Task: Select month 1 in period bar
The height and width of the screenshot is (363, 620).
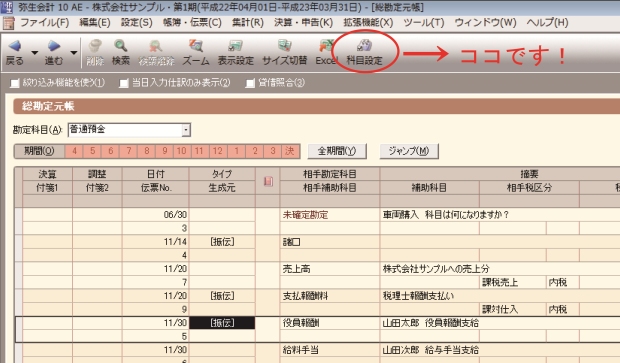Action: click(x=236, y=151)
